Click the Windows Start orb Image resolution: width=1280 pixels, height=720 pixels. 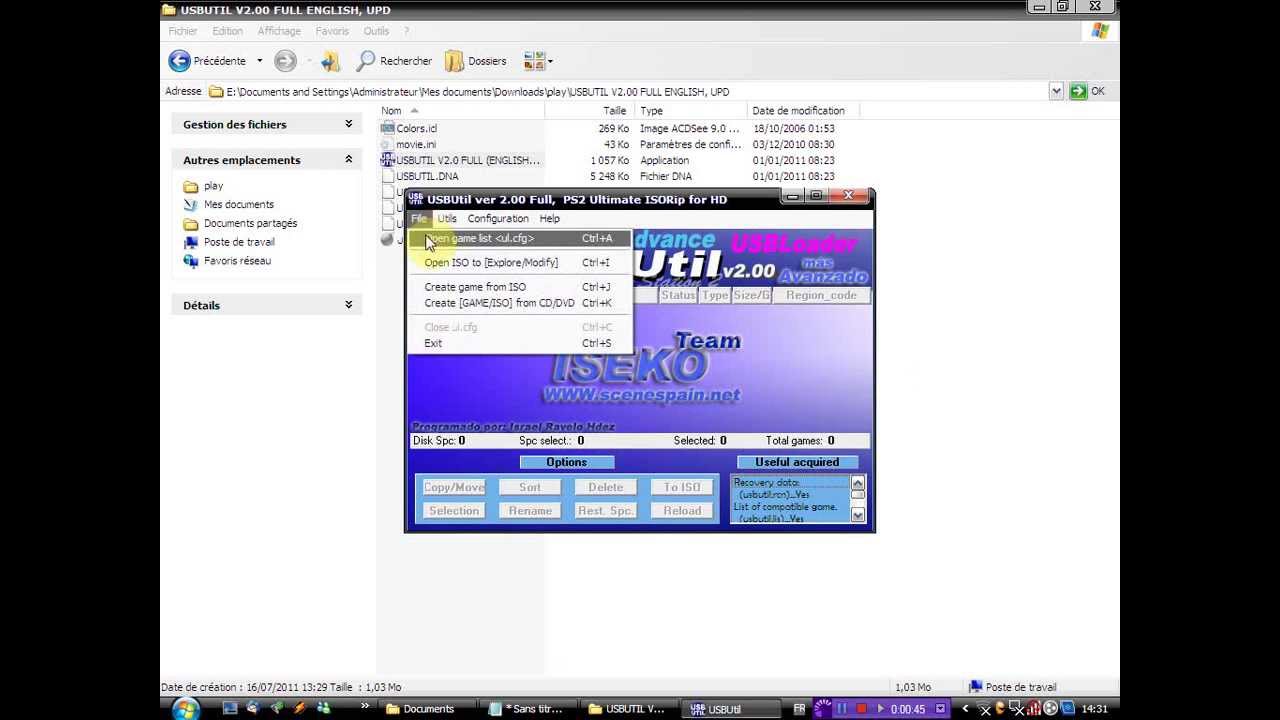click(x=186, y=709)
